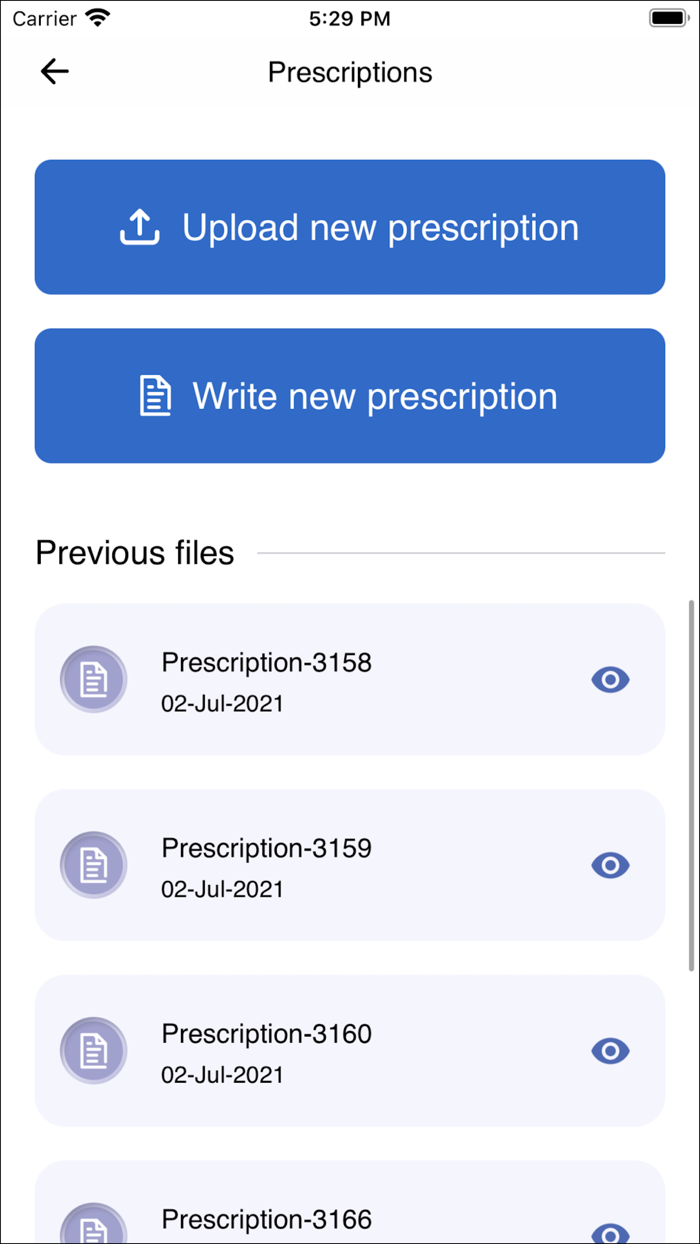
Task: Click the document icon on the write button
Action: [x=155, y=396]
